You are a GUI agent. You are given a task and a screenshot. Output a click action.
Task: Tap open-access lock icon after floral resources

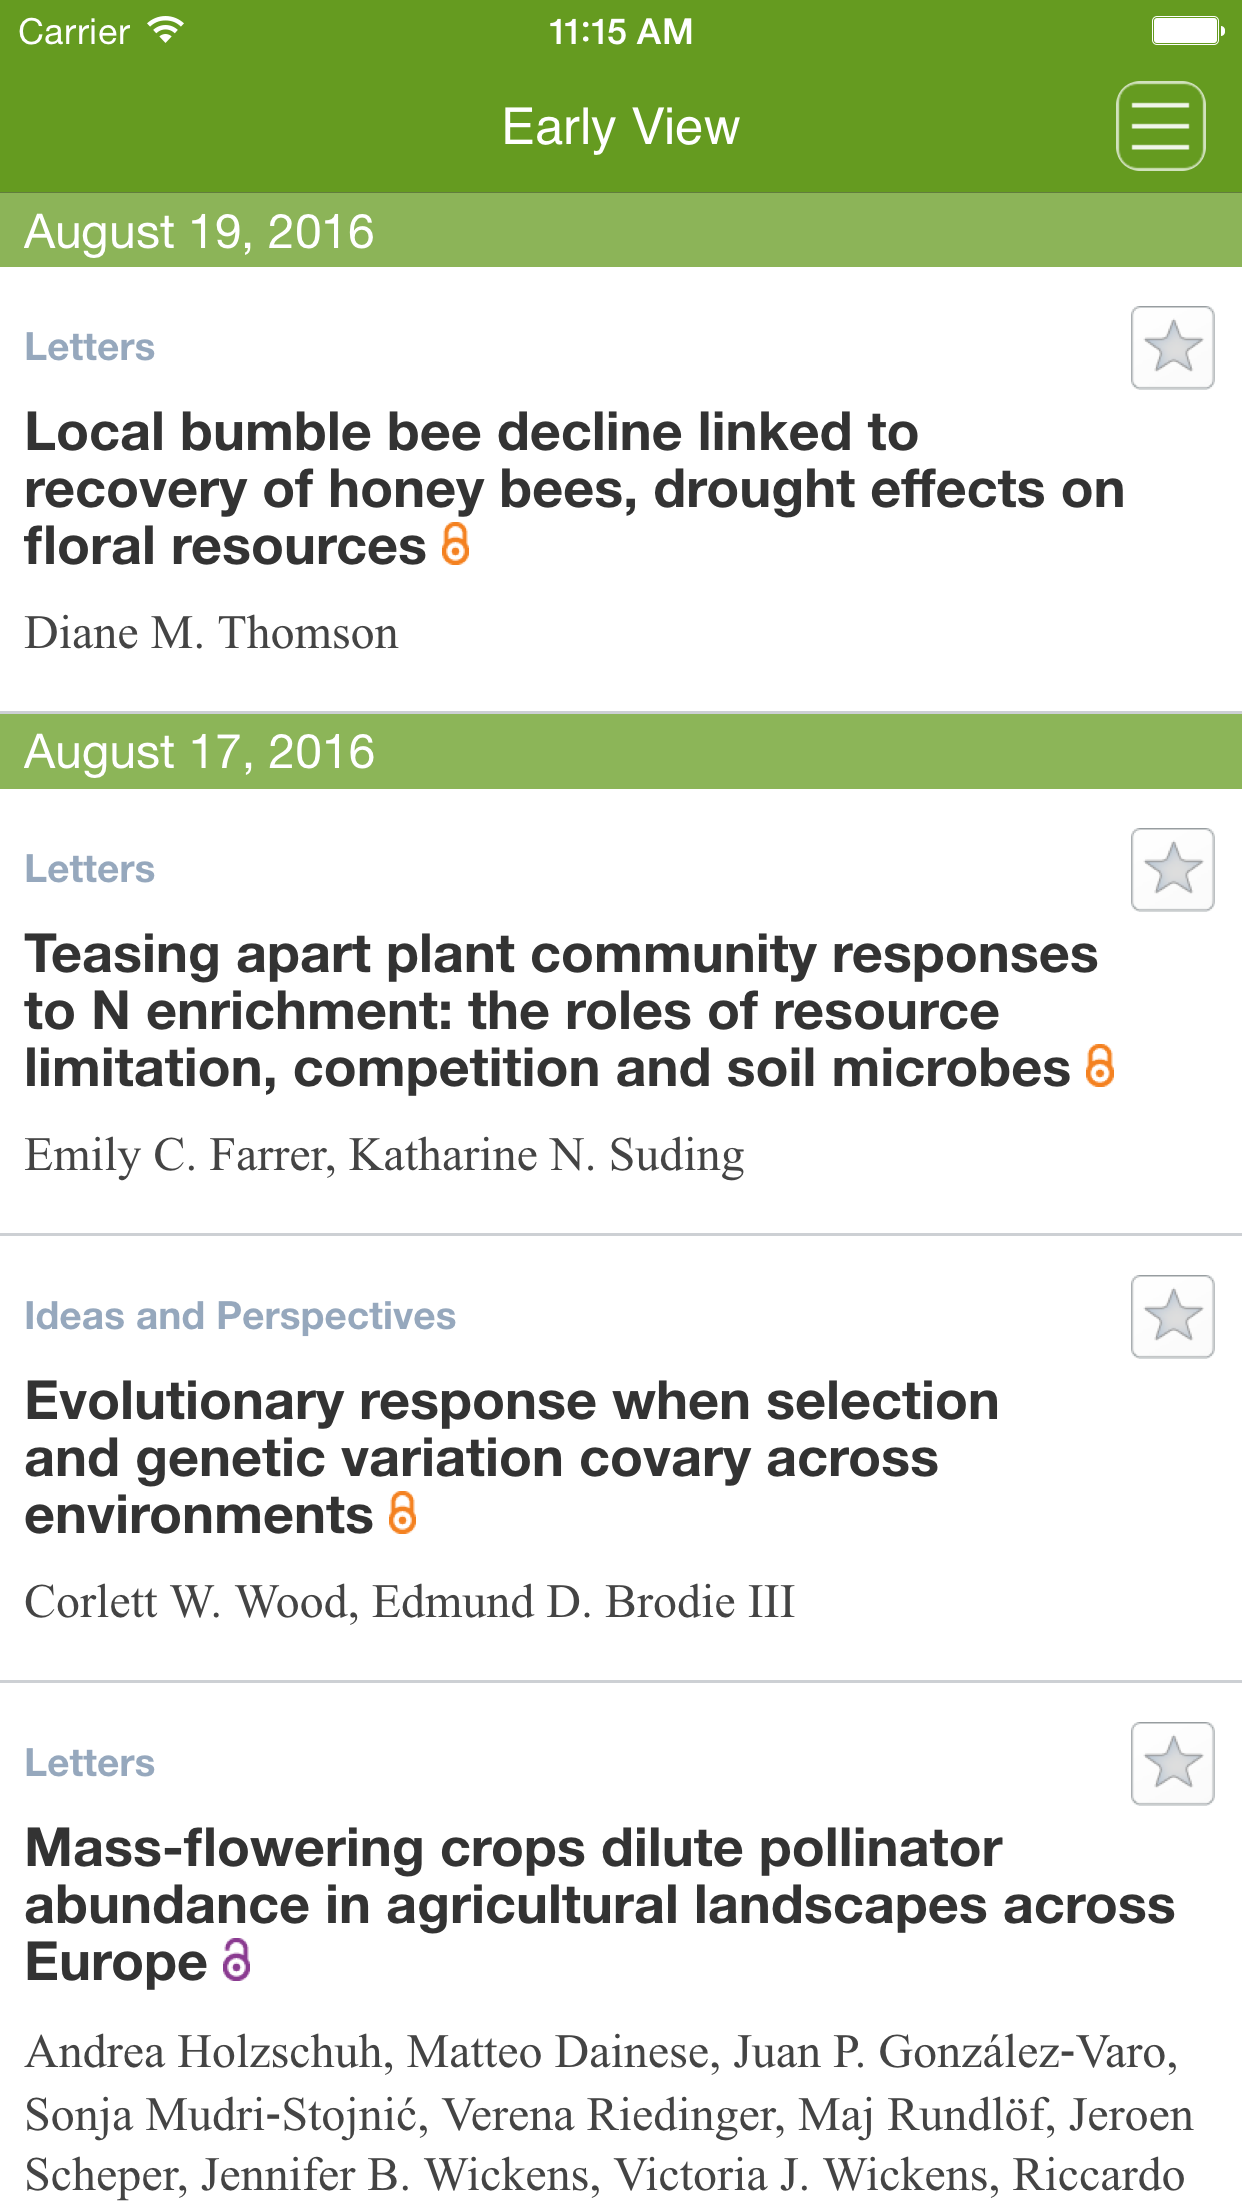[x=455, y=545]
